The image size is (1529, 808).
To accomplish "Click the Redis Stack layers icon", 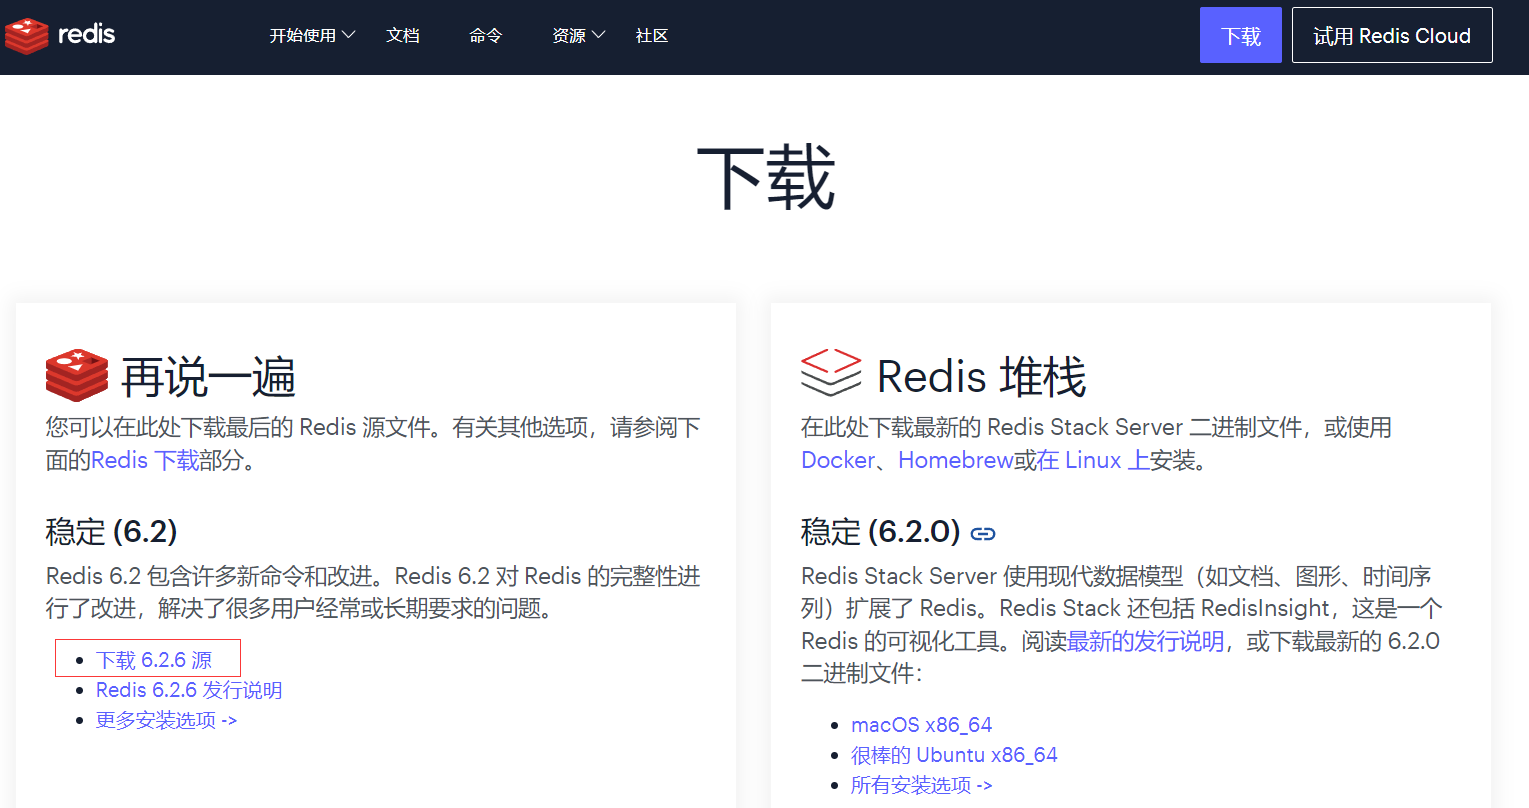I will click(x=831, y=373).
